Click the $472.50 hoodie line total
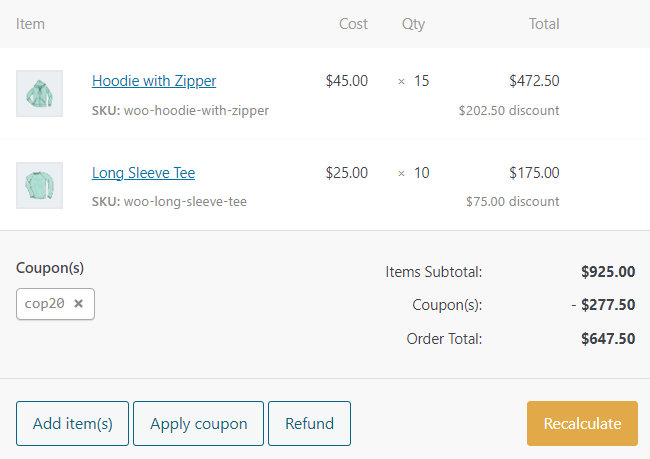The image size is (650, 459). coord(534,81)
